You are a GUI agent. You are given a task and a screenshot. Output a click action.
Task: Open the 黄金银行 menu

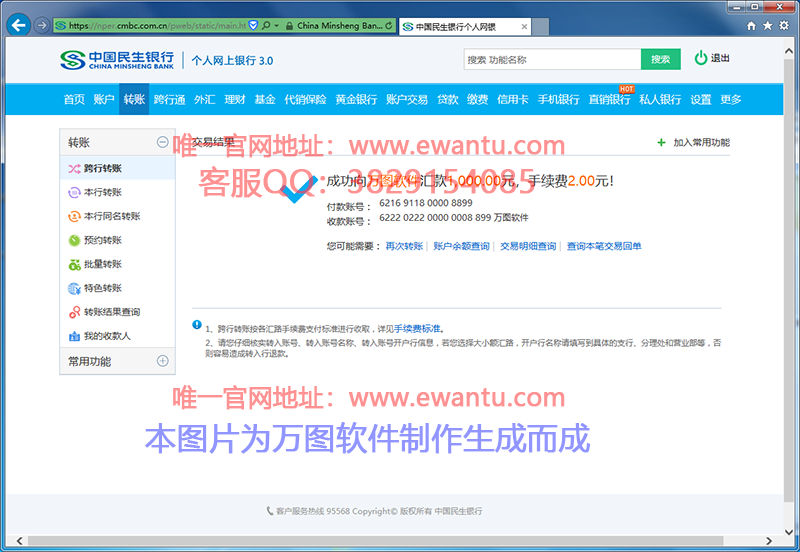coord(356,99)
